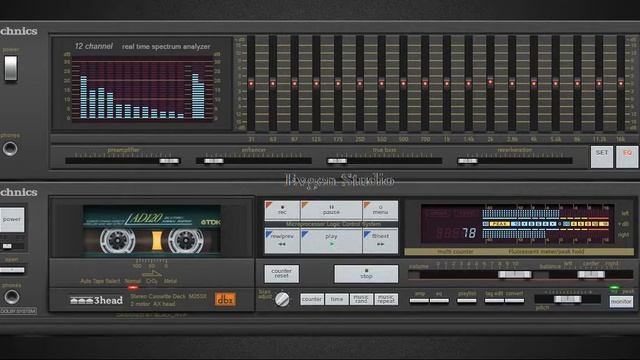Adjust the volume slider handle

515,275
